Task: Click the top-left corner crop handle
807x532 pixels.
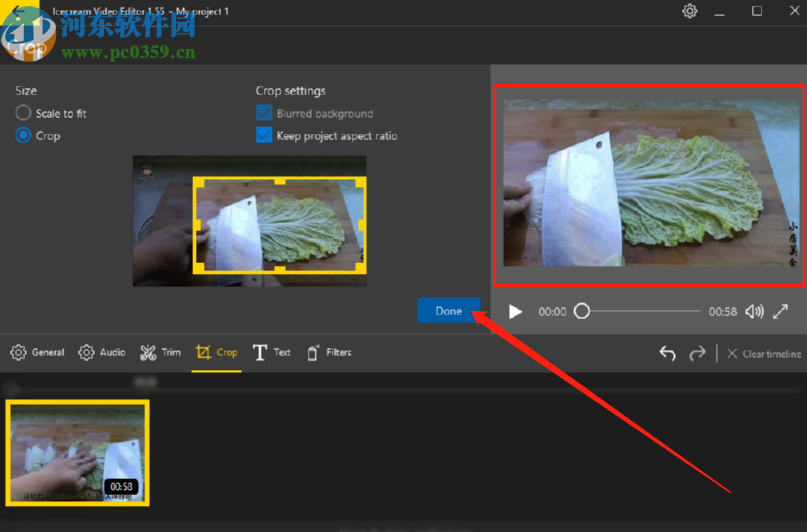Action: [x=198, y=182]
